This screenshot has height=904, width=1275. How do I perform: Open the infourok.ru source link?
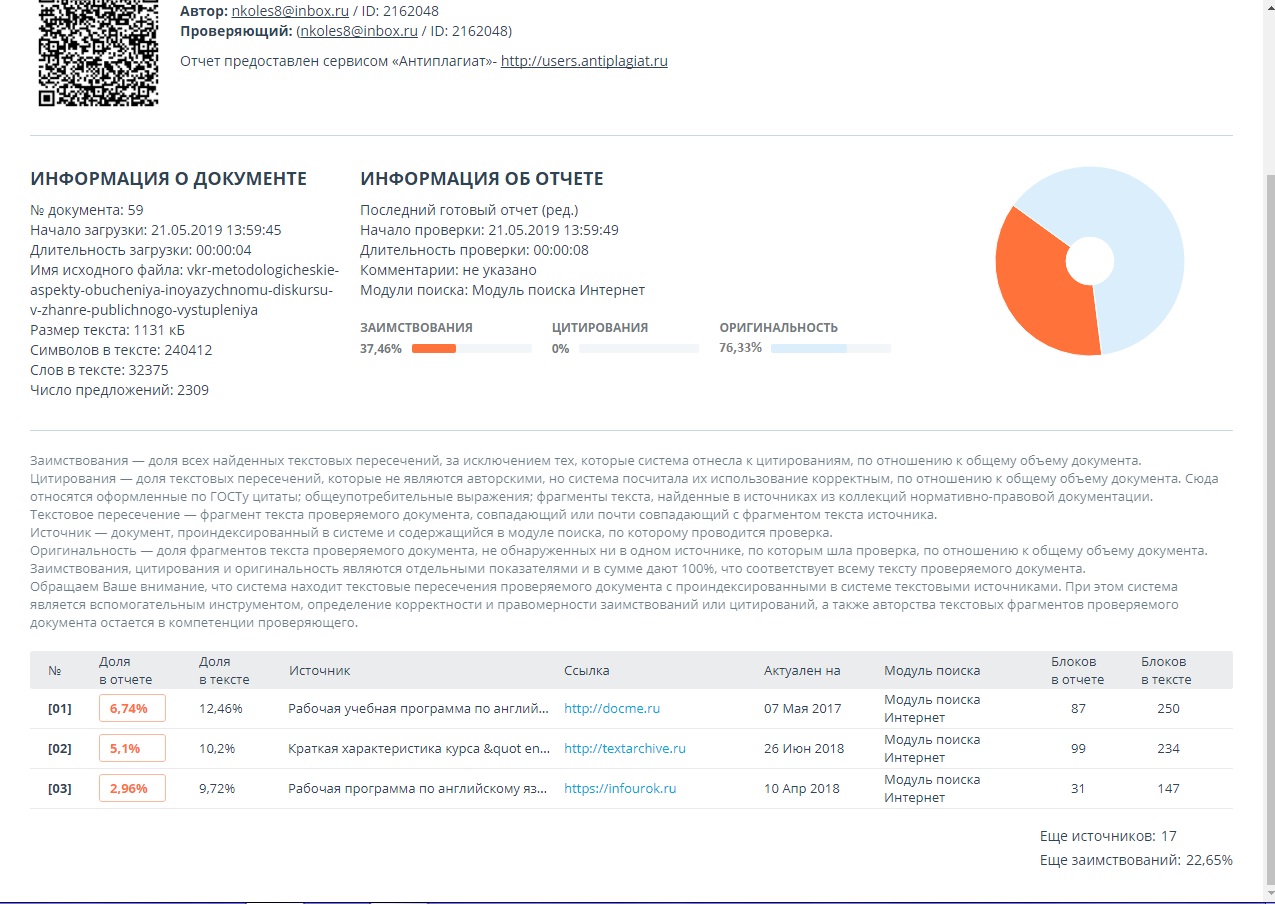[x=620, y=789]
